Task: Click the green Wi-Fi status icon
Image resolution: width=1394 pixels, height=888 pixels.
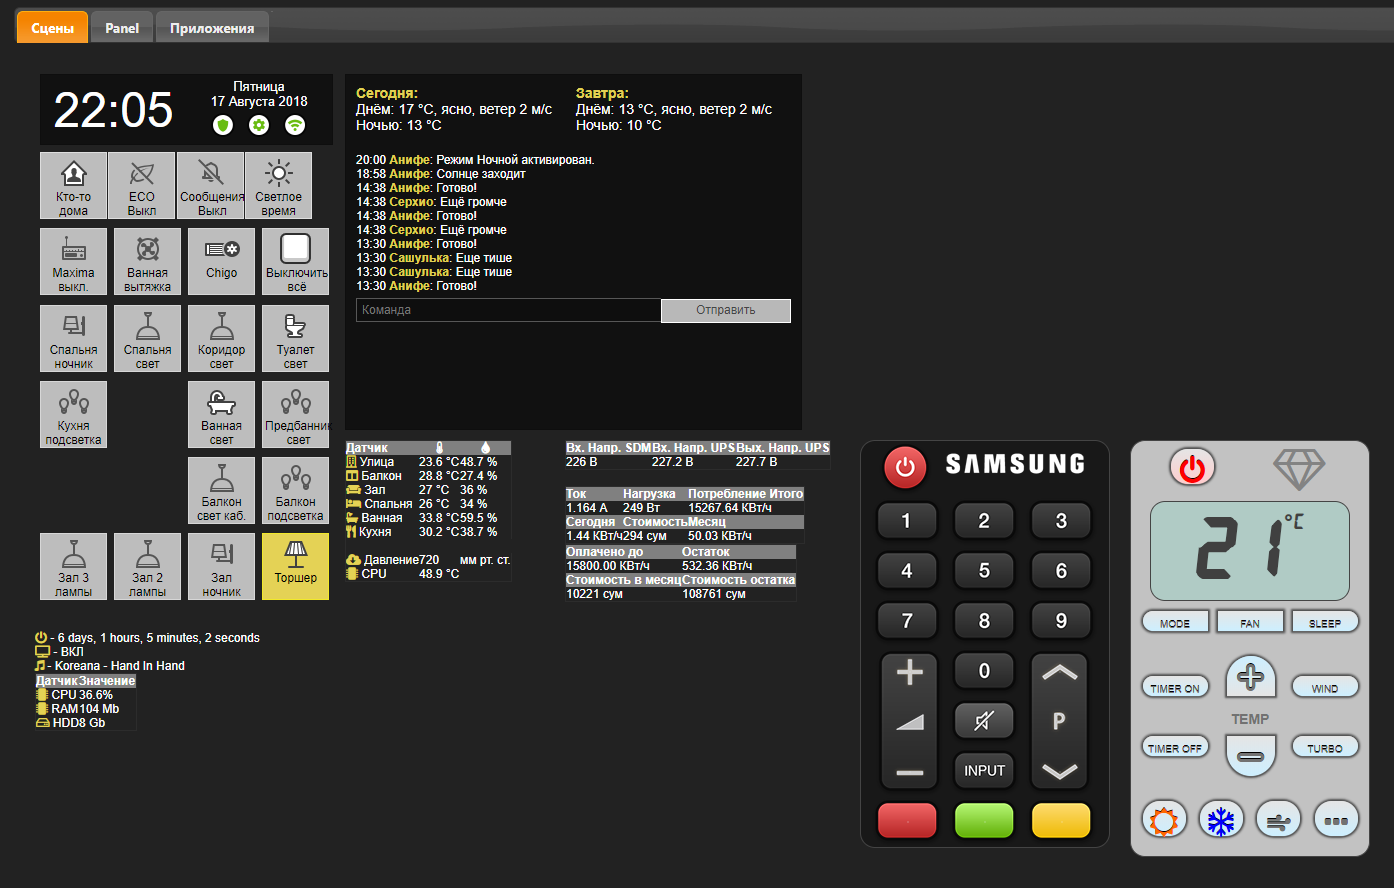Action: coord(295,125)
